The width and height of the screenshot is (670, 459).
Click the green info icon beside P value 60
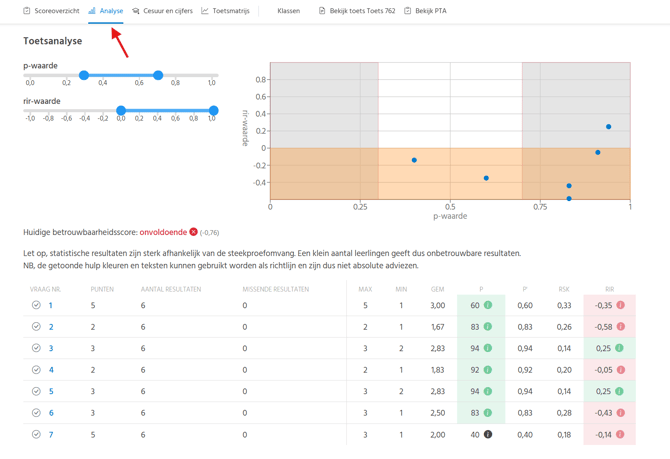(x=488, y=305)
